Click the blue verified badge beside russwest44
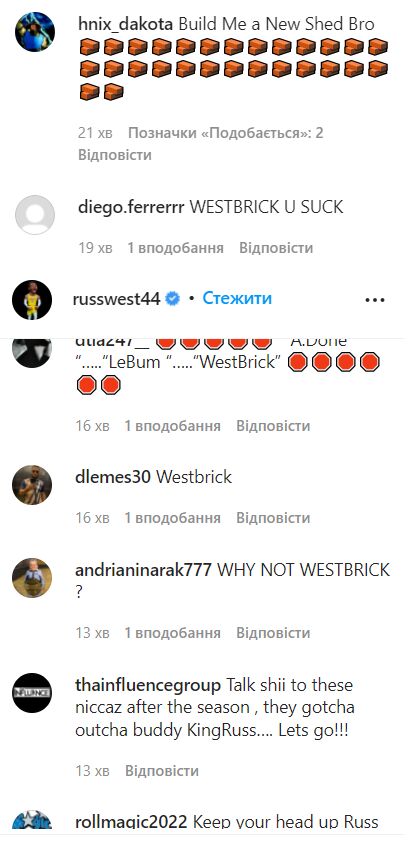This screenshot has width=412, height=855. click(173, 299)
